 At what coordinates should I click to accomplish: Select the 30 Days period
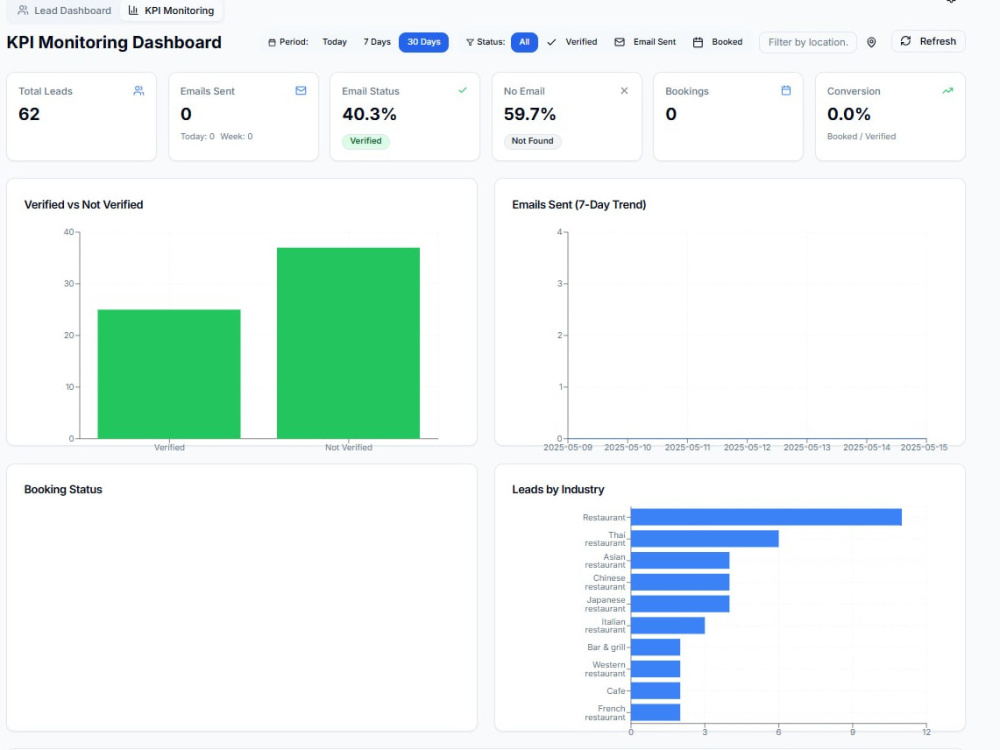point(423,42)
